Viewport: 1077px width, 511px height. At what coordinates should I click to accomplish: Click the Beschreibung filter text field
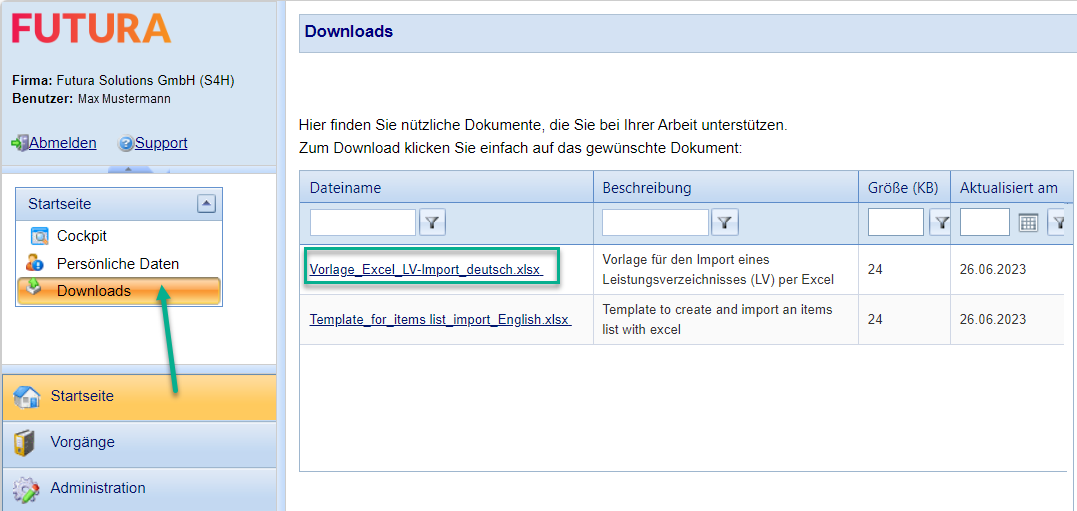click(x=655, y=222)
